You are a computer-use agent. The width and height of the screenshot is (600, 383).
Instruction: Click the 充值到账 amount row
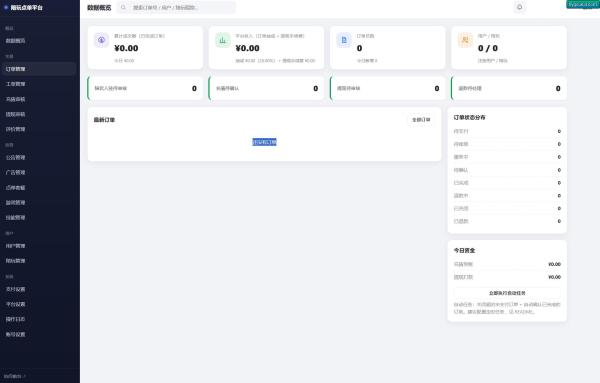coord(507,264)
